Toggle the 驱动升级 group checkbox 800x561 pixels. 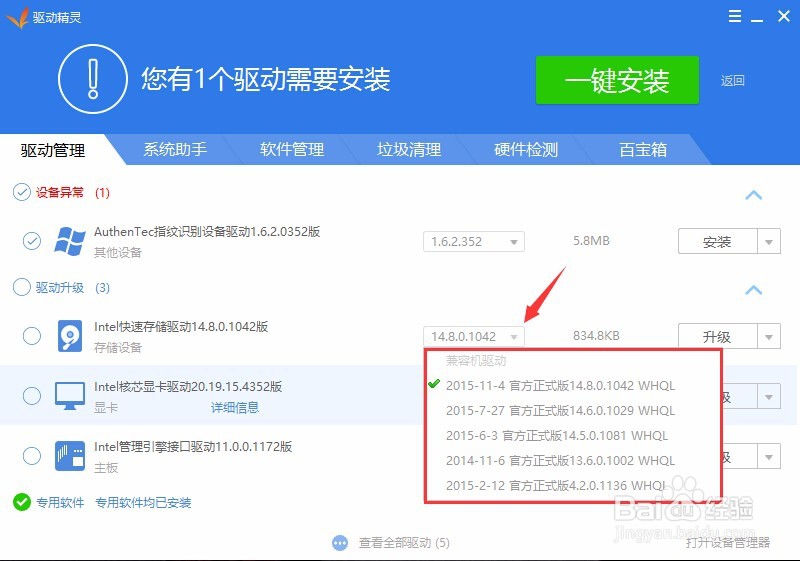(x=21, y=287)
